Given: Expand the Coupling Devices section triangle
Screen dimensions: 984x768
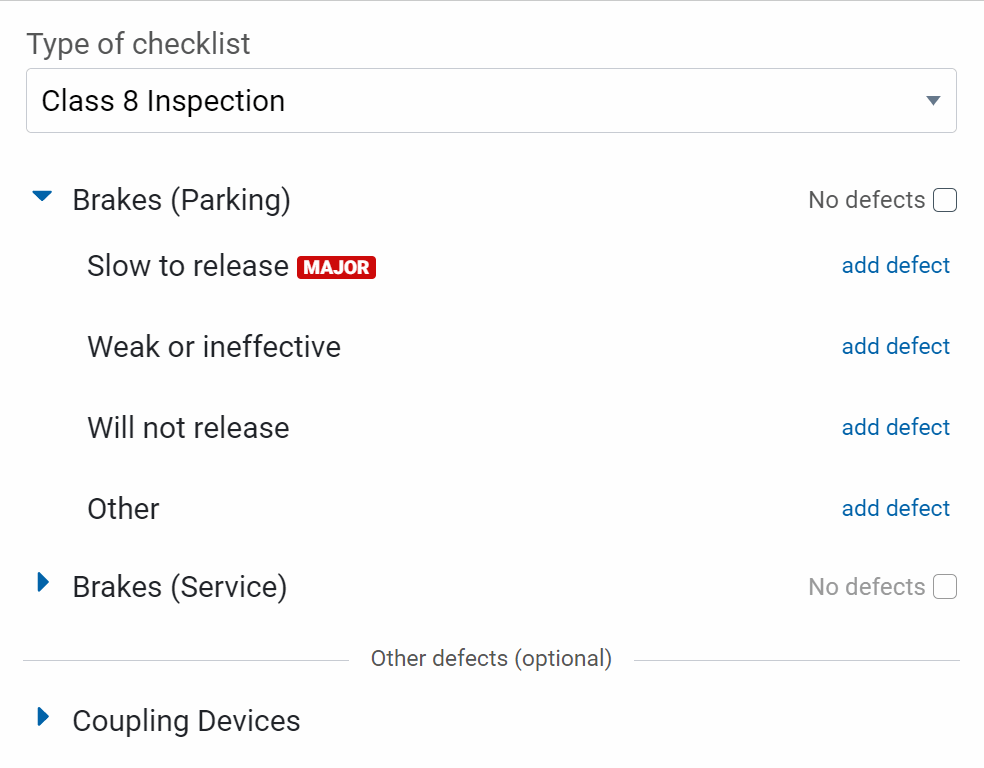Looking at the screenshot, I should pos(43,717).
